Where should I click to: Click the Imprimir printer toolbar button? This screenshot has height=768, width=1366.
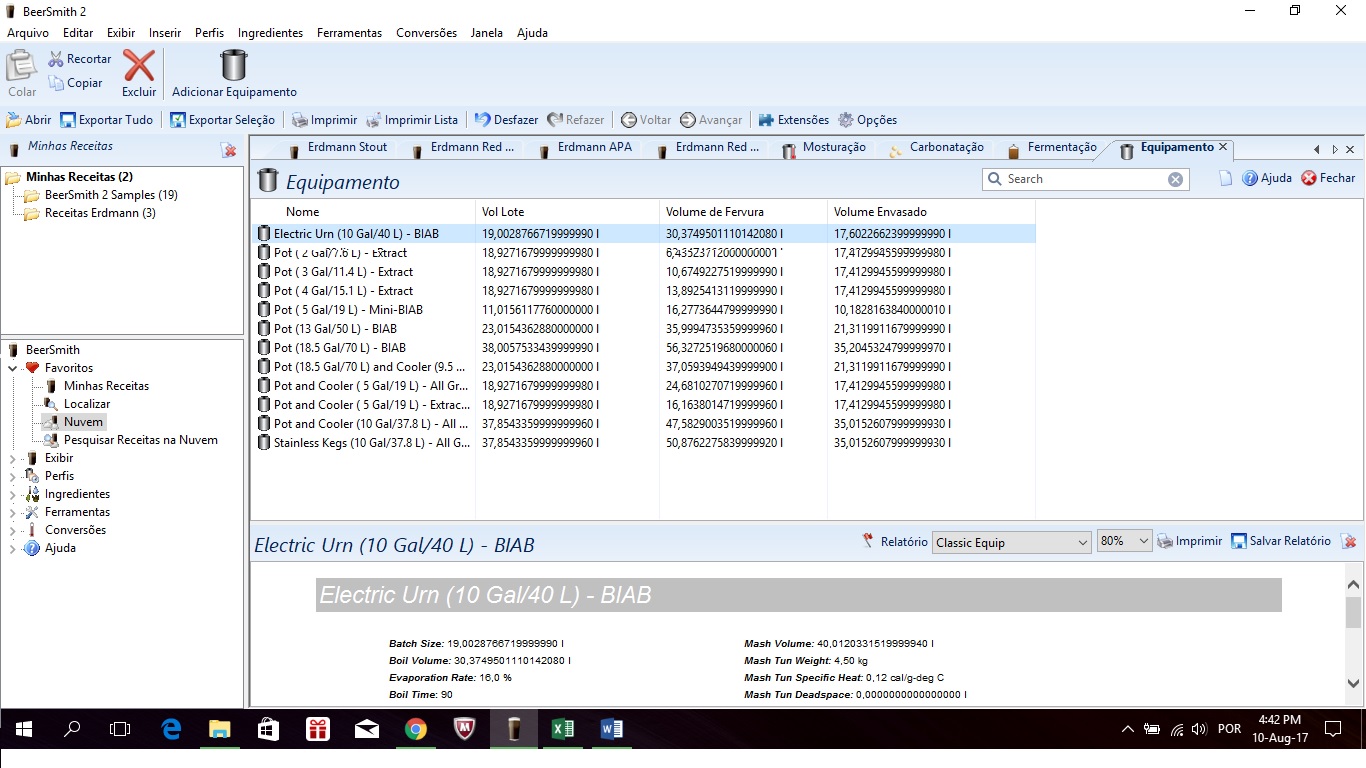[324, 120]
